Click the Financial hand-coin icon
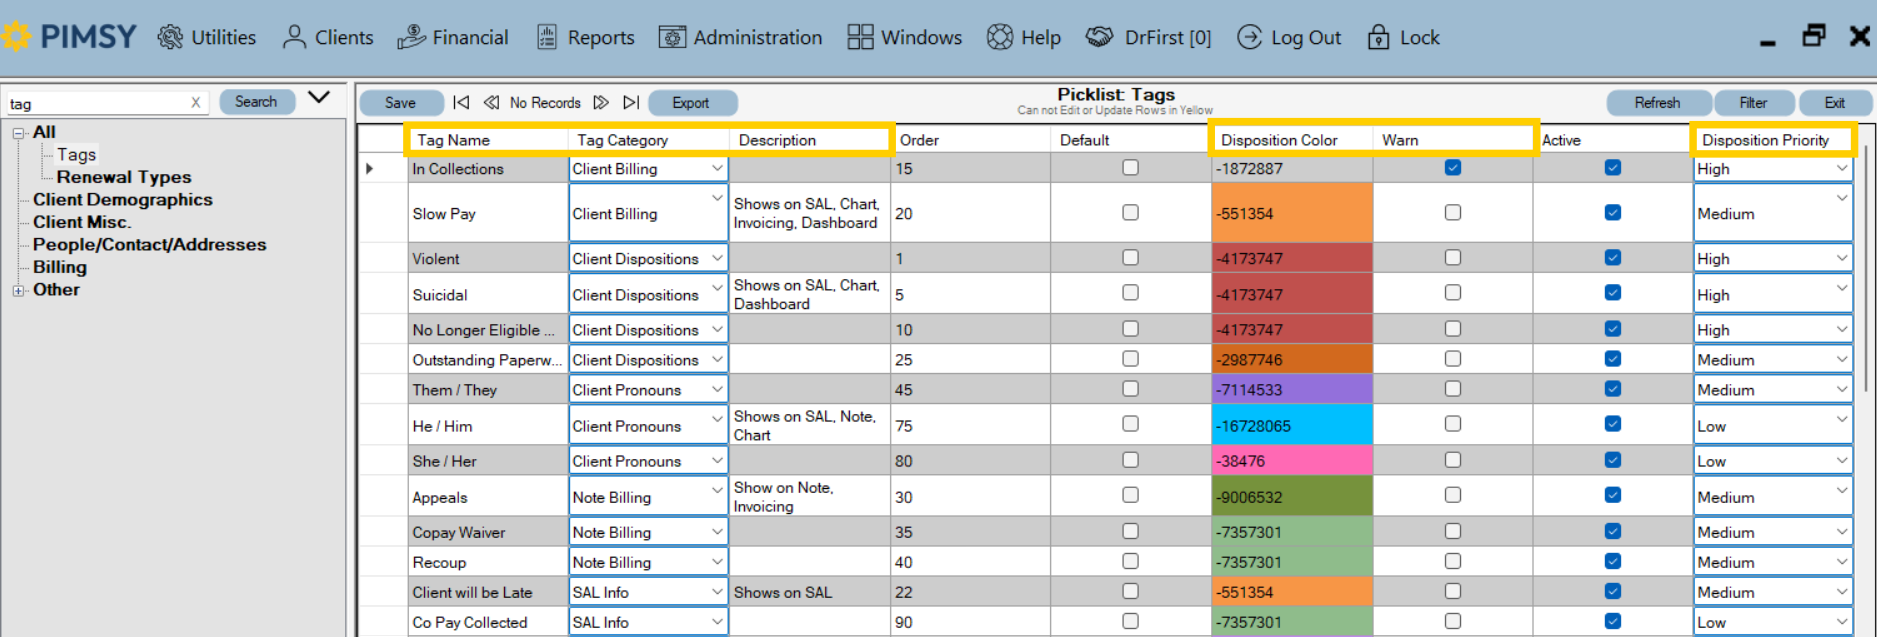The image size is (1877, 637). 411,38
